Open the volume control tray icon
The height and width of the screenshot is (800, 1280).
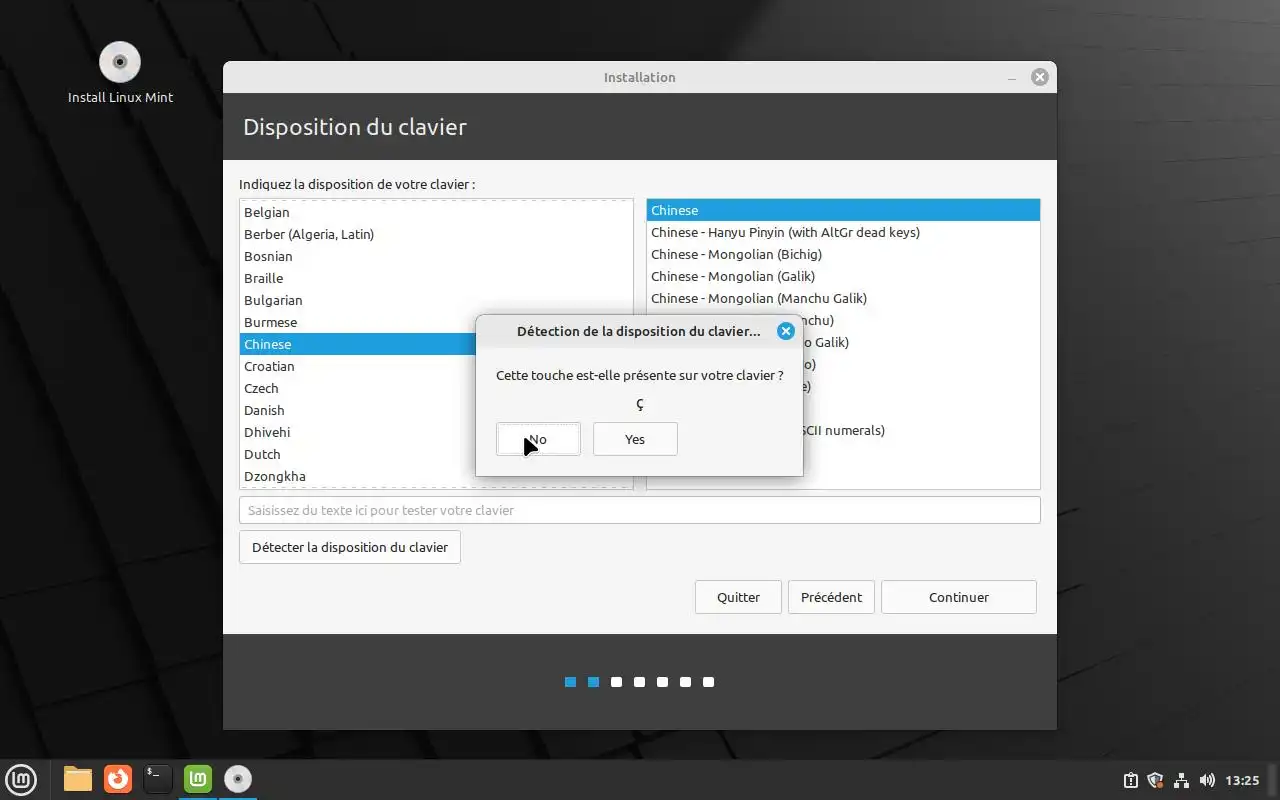click(x=1207, y=780)
